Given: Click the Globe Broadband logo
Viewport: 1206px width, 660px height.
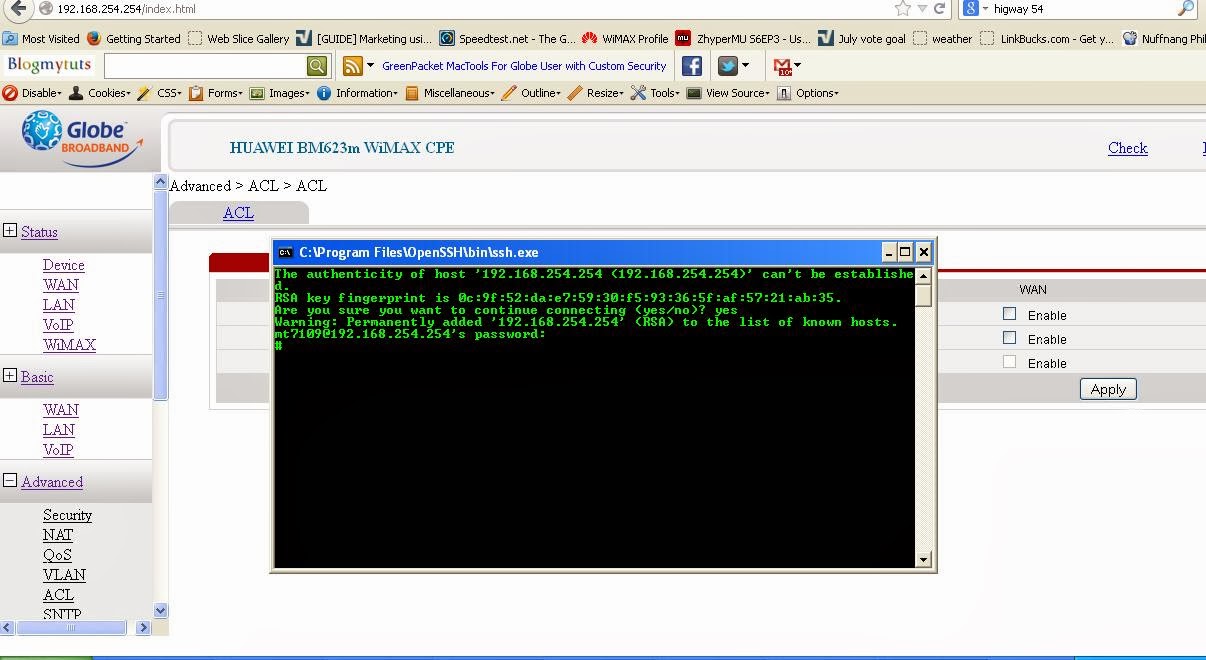Looking at the screenshot, I should 81,138.
